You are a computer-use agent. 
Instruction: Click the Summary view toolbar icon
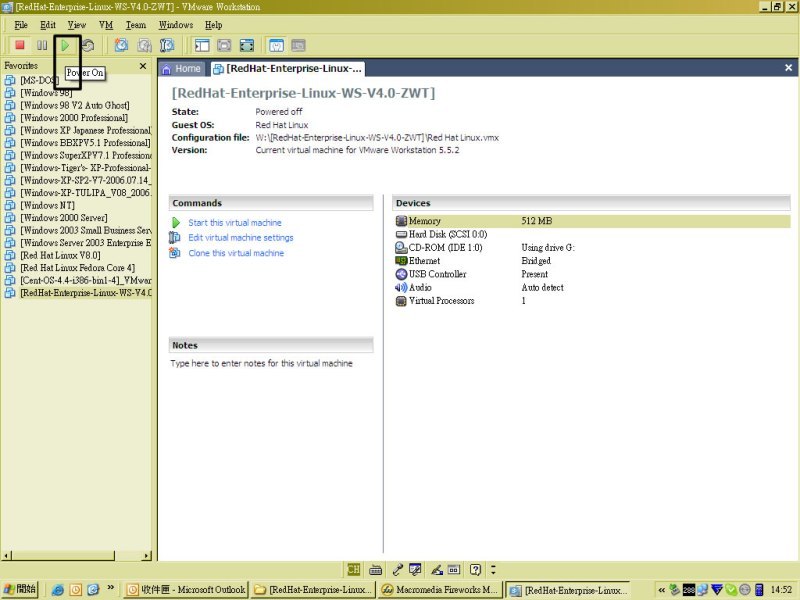pyautogui.click(x=276, y=45)
